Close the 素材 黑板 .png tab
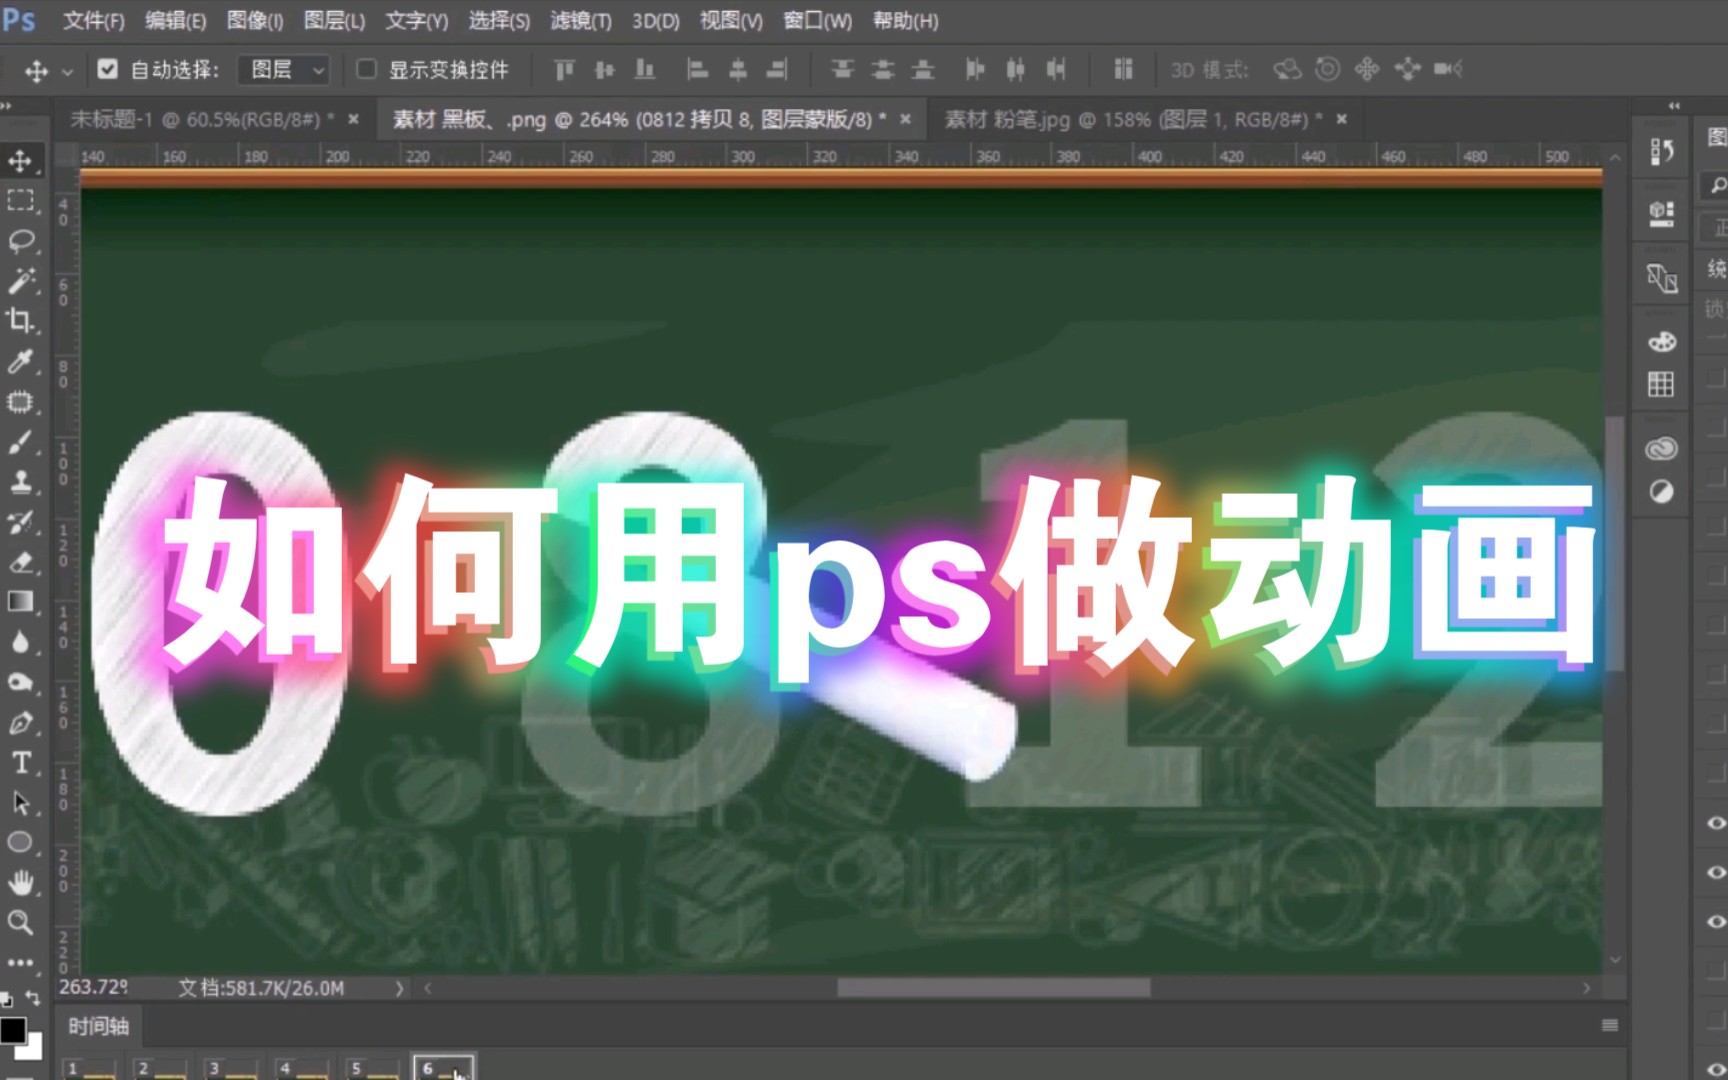Screen dimensions: 1728x1080 point(905,119)
